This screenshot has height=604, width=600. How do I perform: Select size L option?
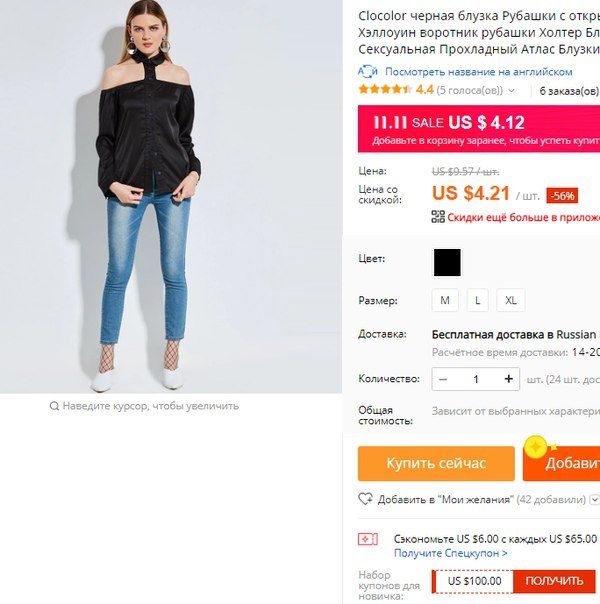tap(478, 300)
